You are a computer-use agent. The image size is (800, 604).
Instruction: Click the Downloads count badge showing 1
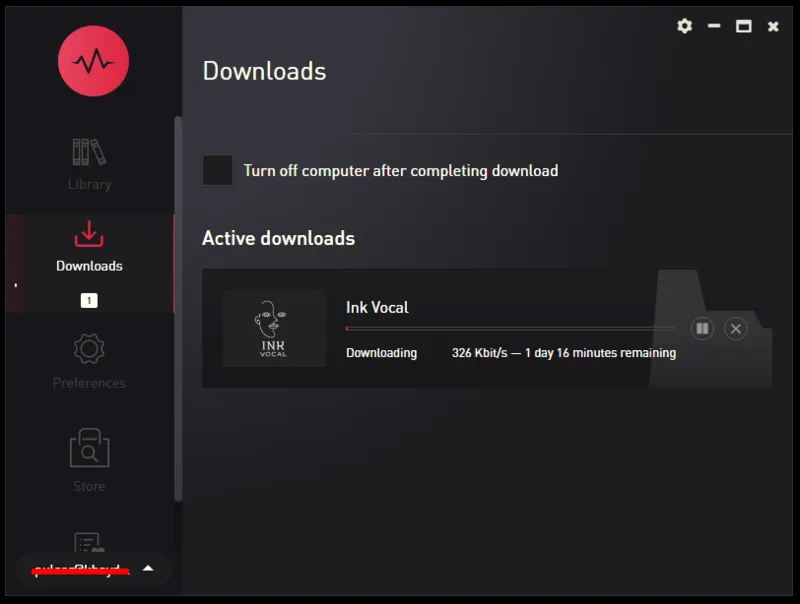tap(89, 300)
